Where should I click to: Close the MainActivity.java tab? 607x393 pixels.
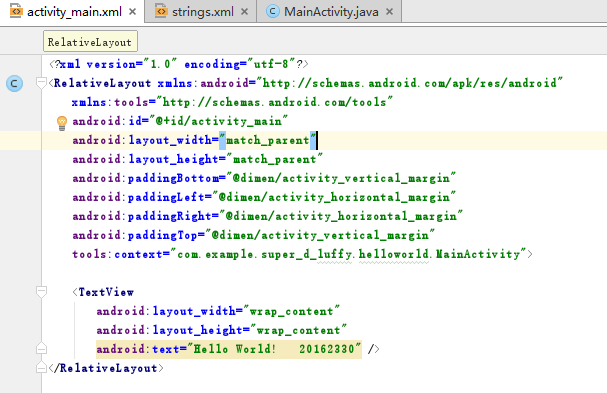coord(389,12)
